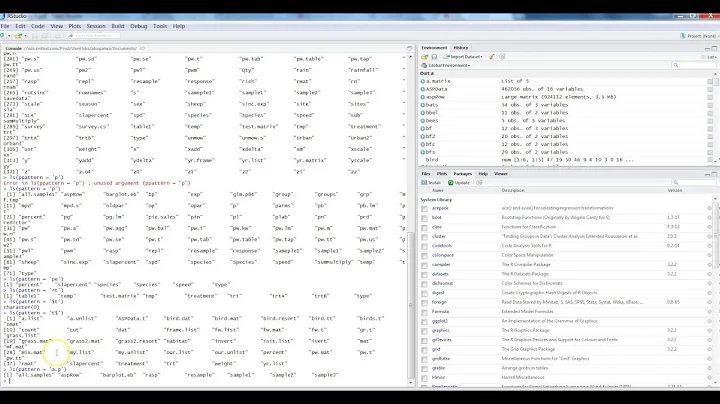Check the cluster package checkbox

(424, 237)
